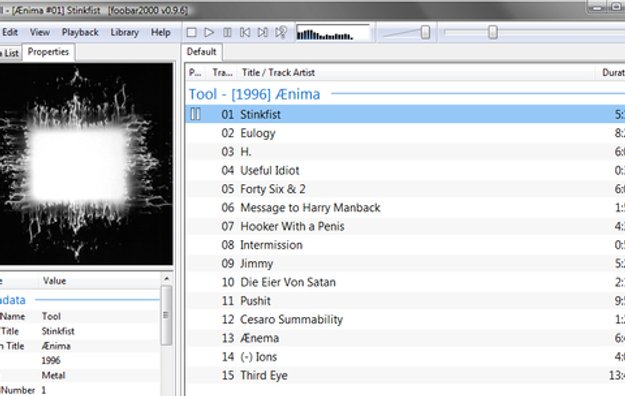Switch to the Album List tab

pos(10,53)
